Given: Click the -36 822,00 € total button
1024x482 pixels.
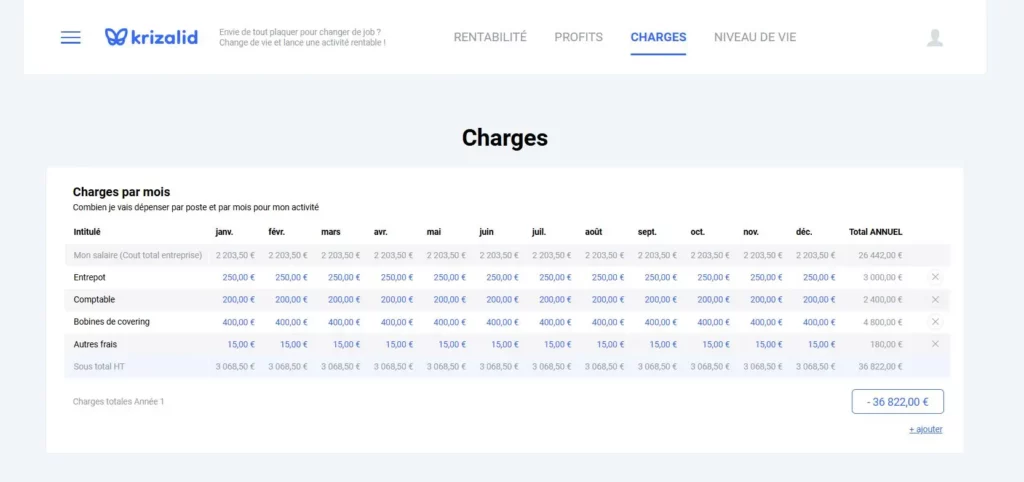Looking at the screenshot, I should tap(897, 402).
